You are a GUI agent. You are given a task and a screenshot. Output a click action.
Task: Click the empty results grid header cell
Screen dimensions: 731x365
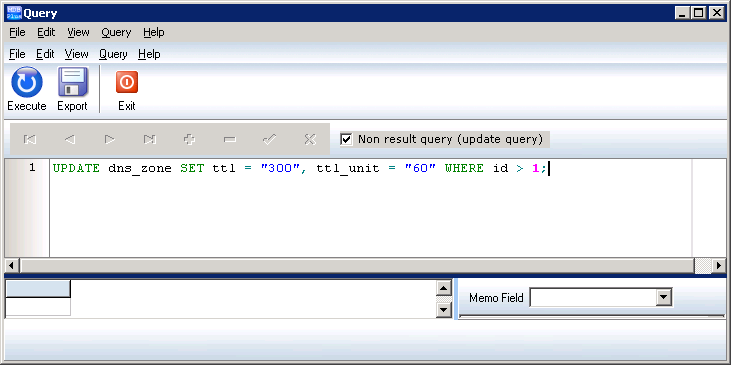[38, 289]
